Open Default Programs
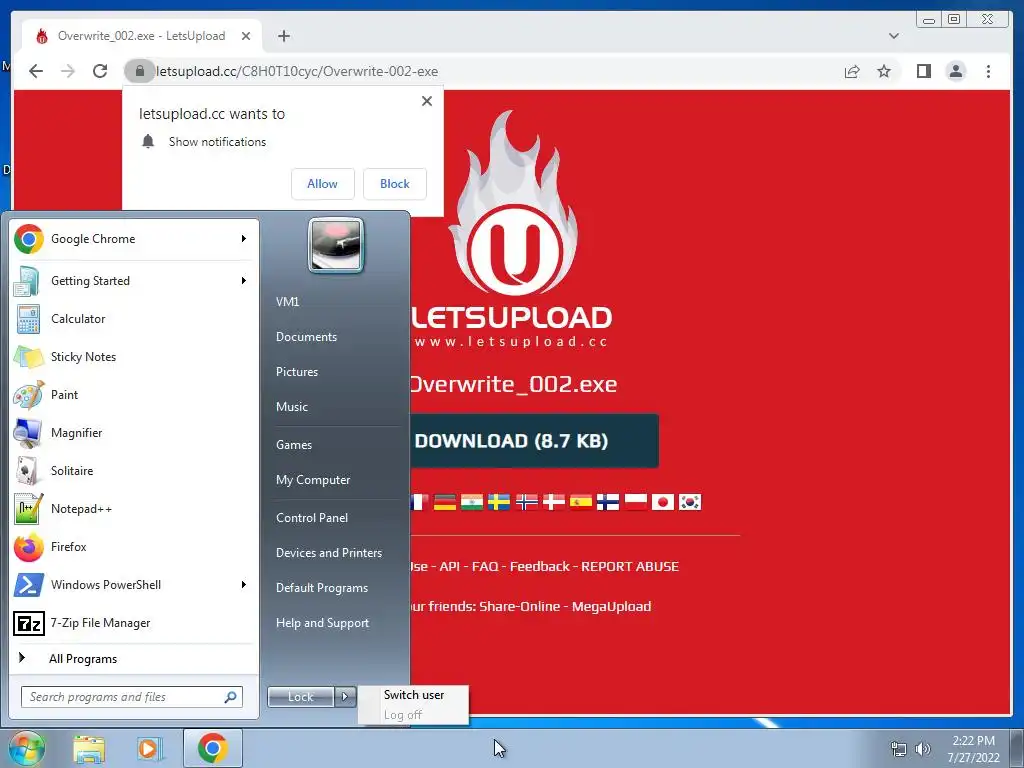Viewport: 1024px width, 768px height. [x=322, y=588]
